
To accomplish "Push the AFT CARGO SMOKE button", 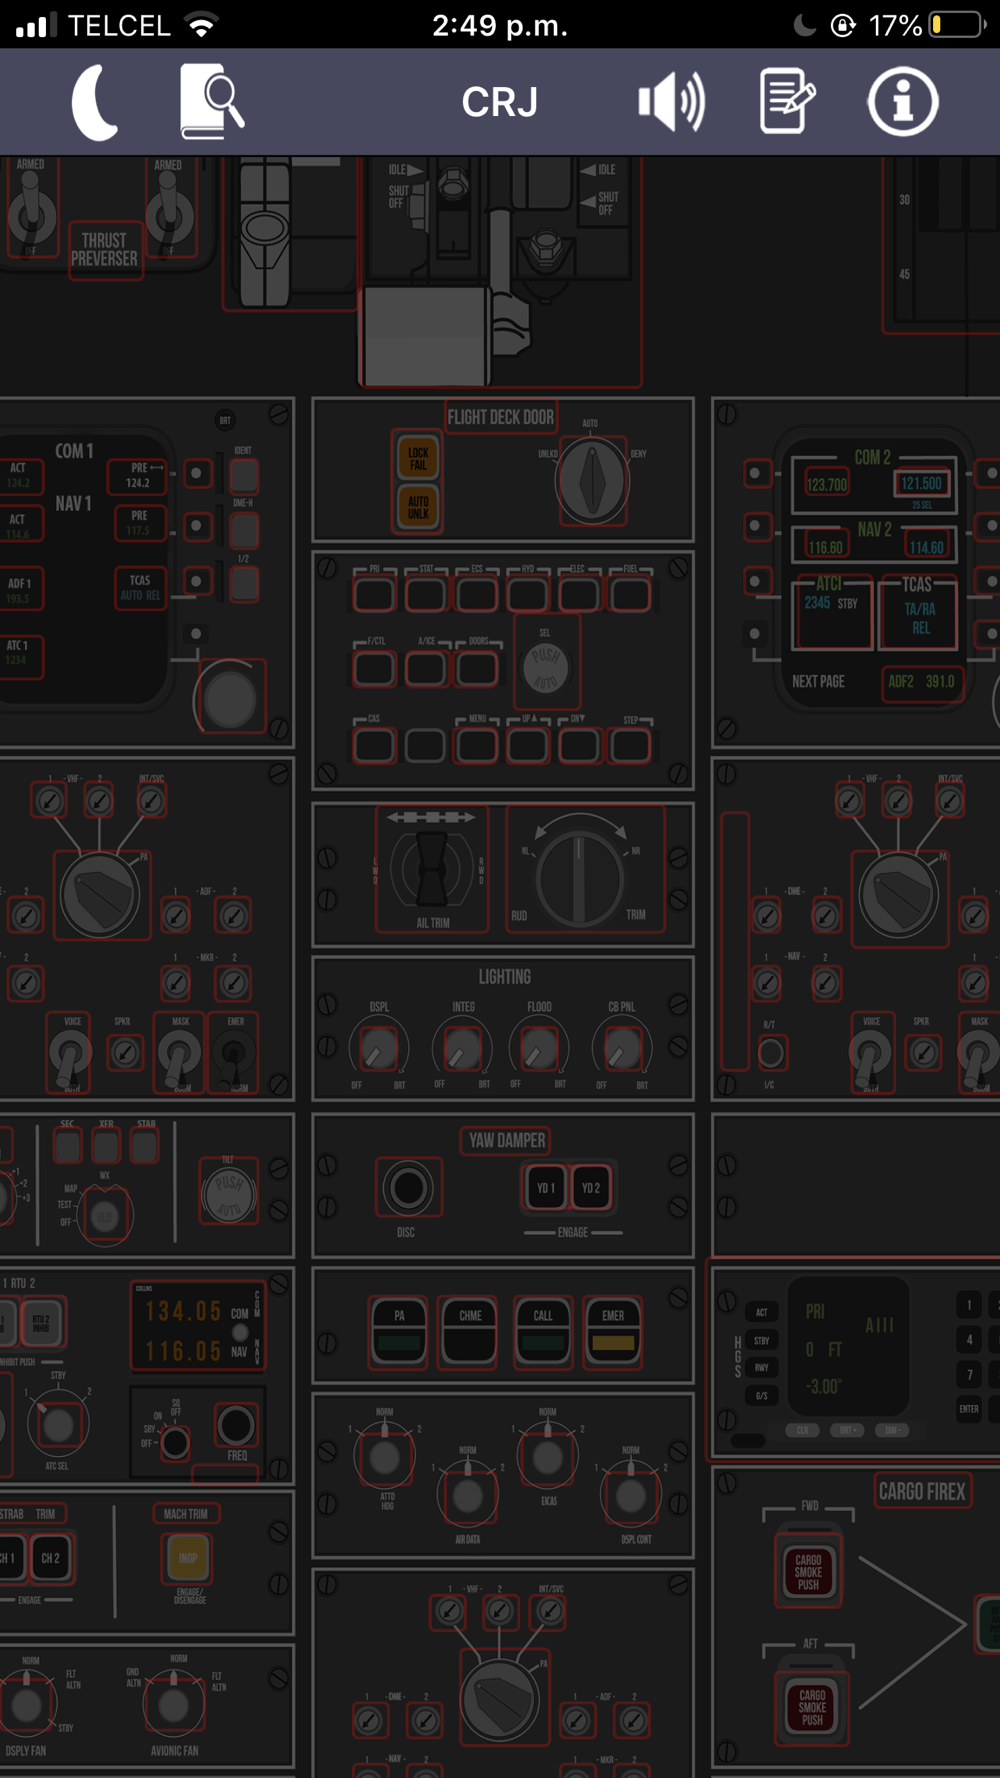I will pos(812,1707).
